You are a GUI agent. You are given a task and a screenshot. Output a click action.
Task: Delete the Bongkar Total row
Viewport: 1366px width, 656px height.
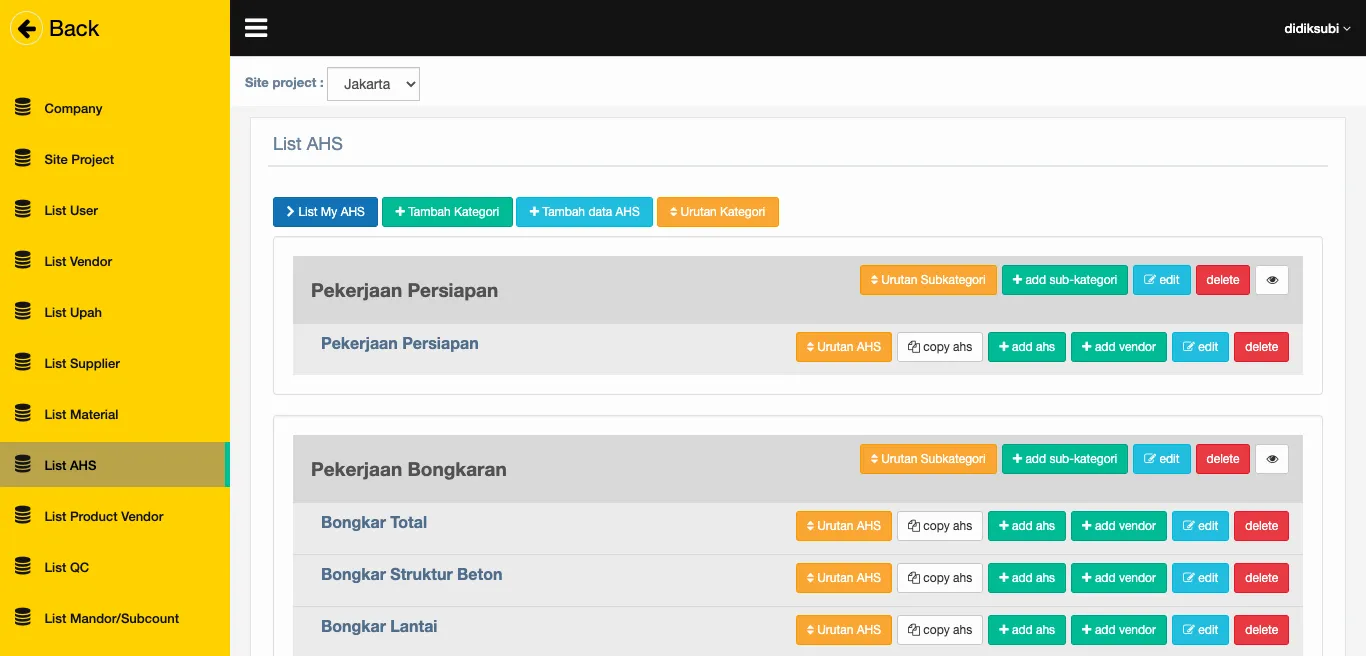pos(1261,526)
